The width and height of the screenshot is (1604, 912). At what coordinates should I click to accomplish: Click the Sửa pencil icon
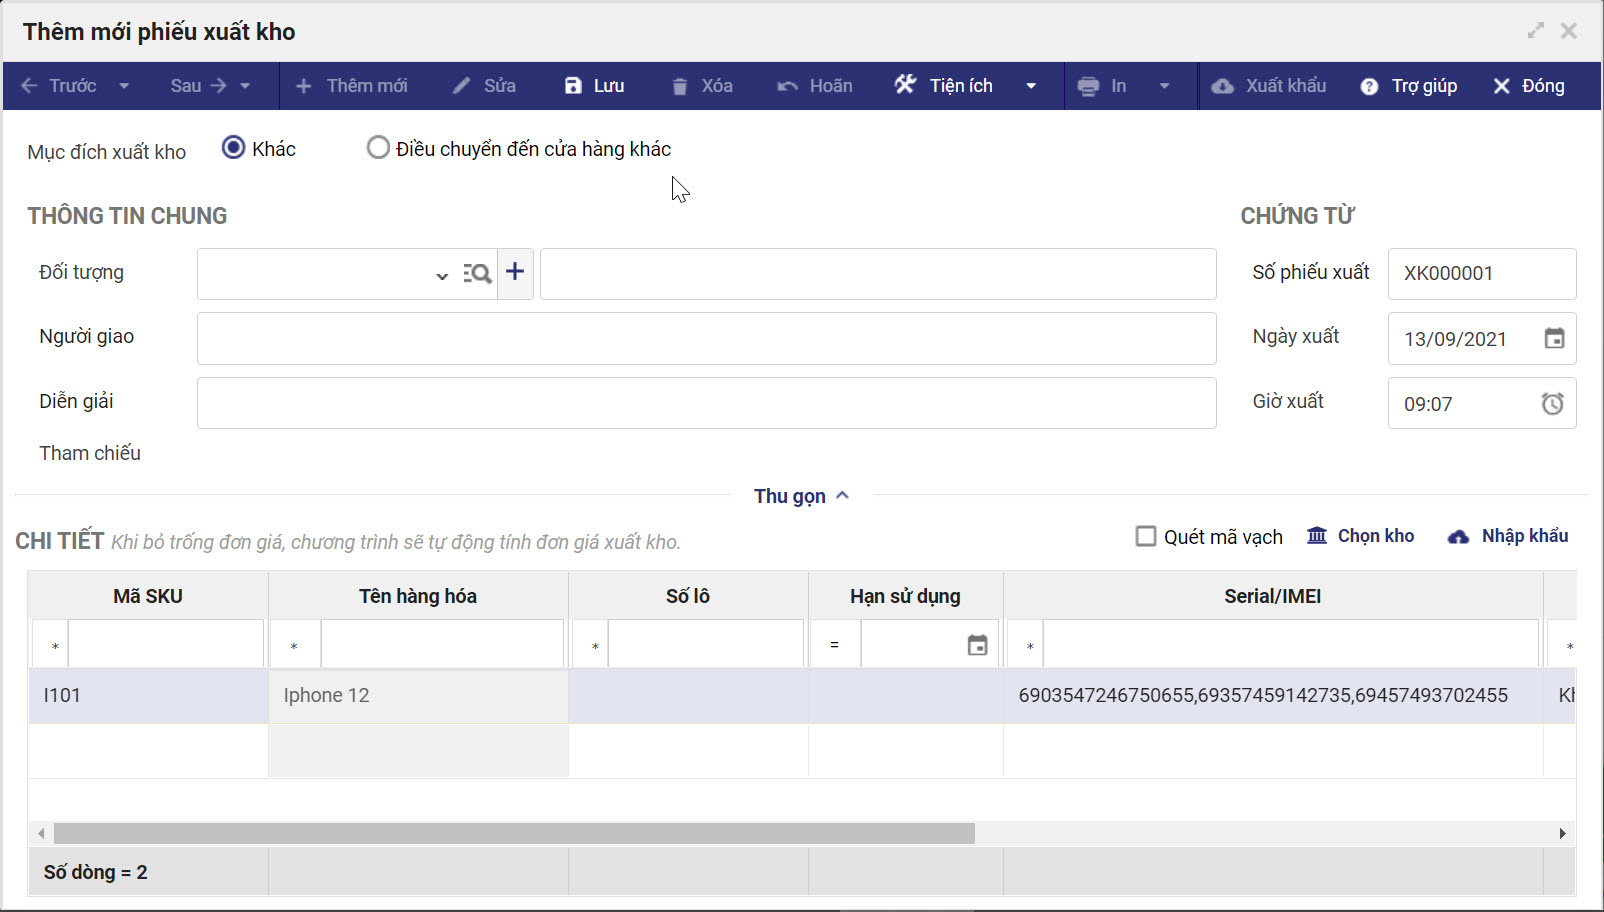pos(461,86)
